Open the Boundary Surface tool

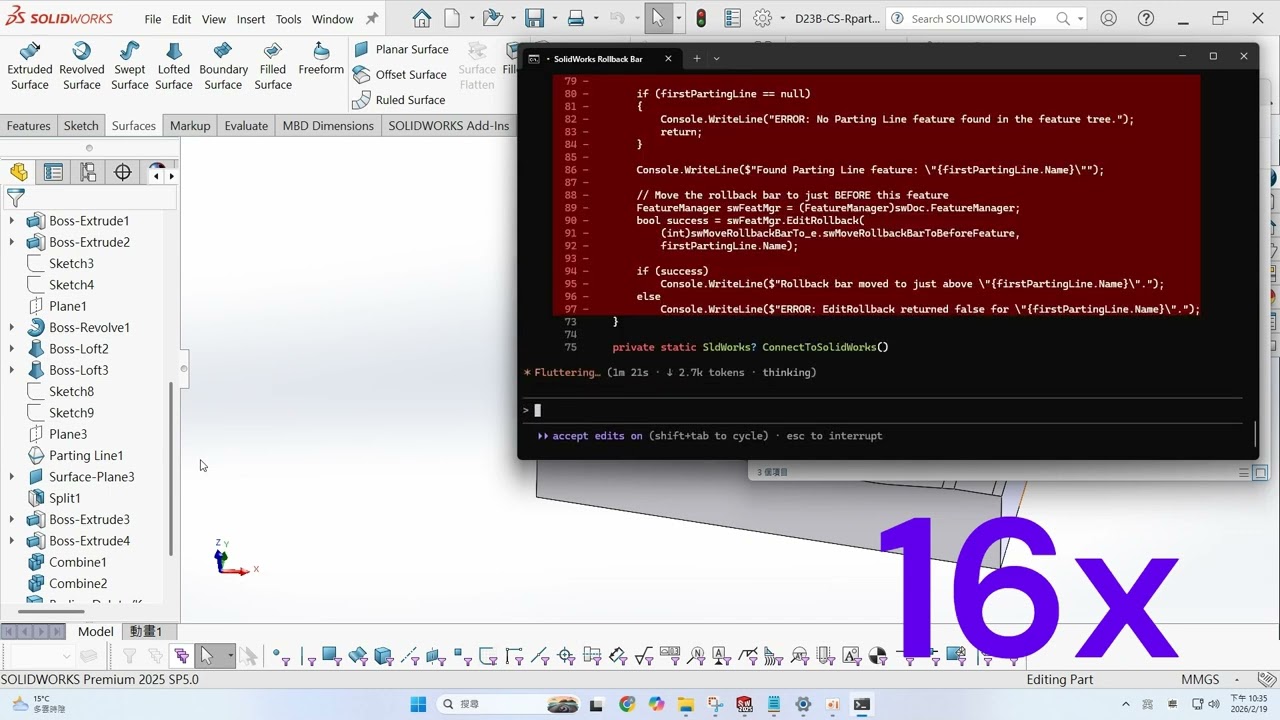pos(223,67)
